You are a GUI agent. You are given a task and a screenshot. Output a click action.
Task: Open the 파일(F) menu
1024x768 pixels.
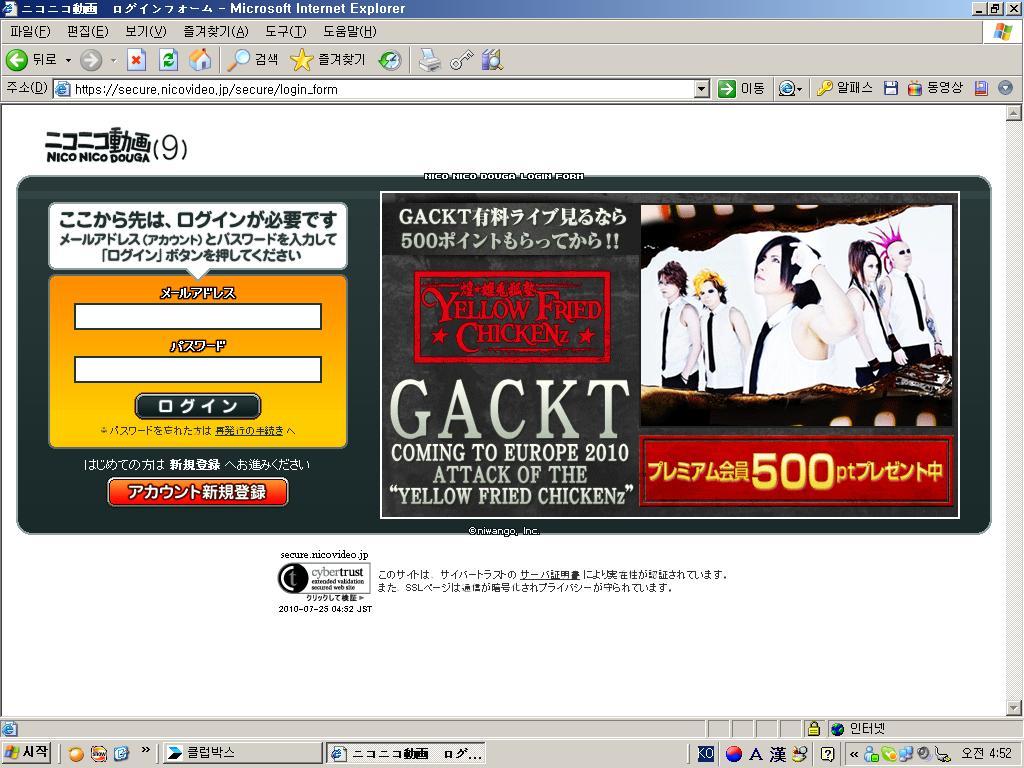(x=30, y=31)
